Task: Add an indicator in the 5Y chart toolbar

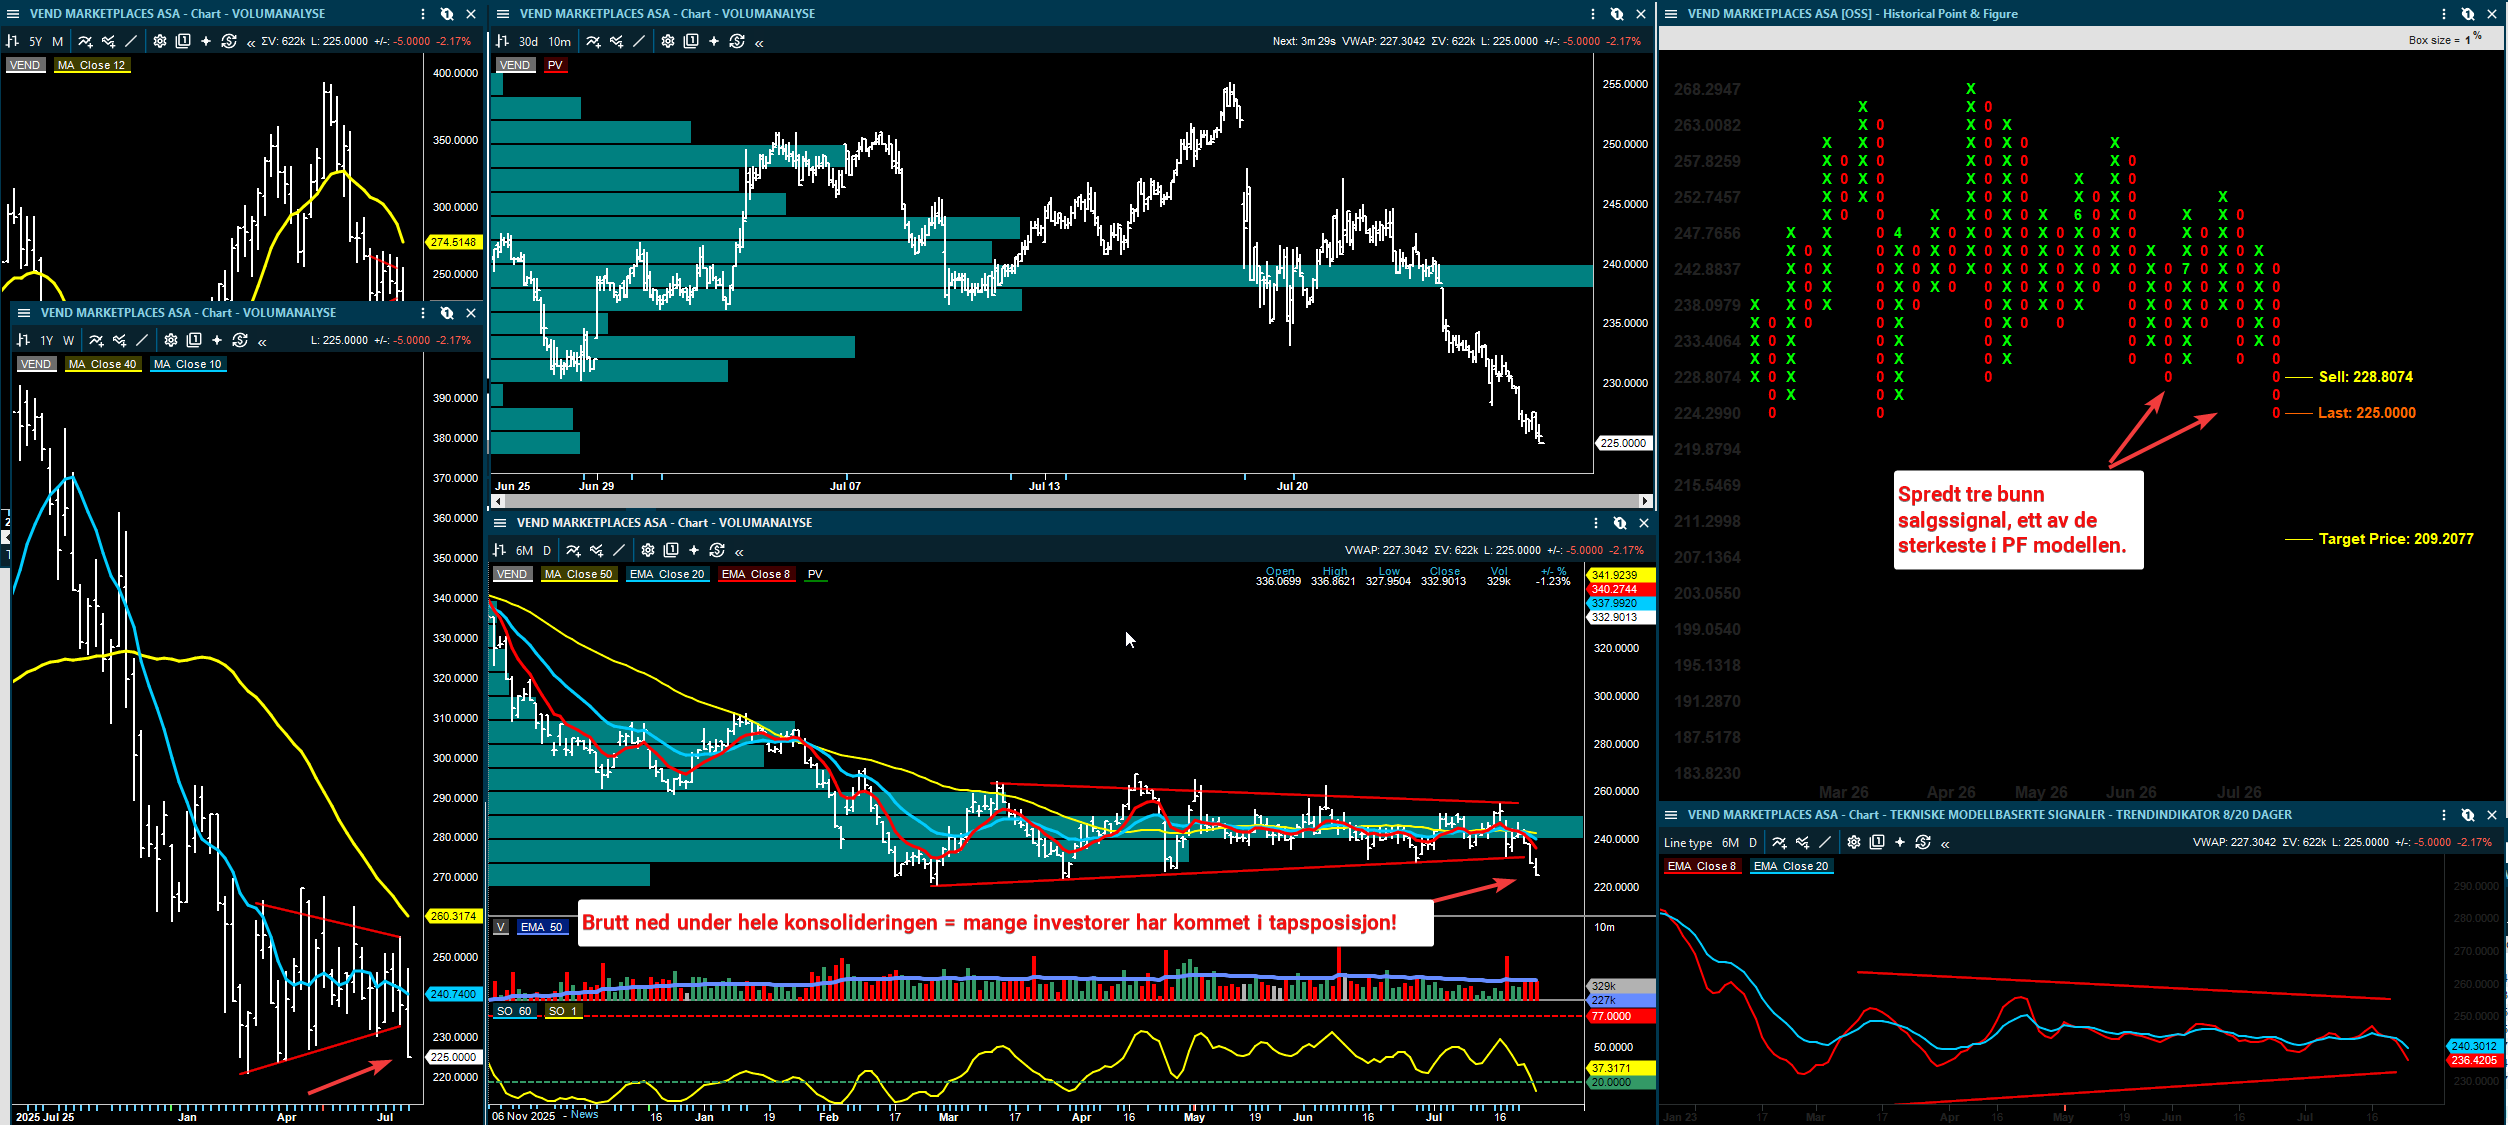Action: [x=85, y=41]
